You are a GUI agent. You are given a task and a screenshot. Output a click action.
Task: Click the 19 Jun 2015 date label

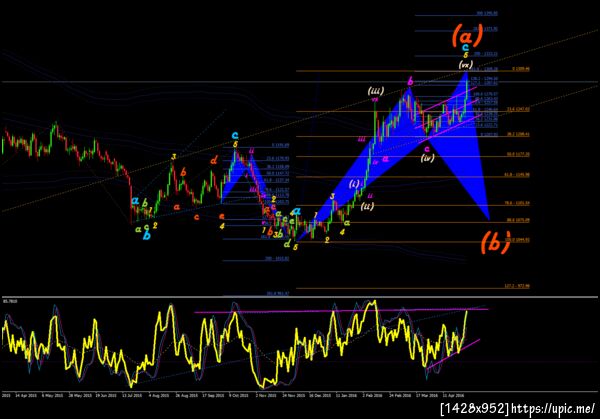(106, 395)
